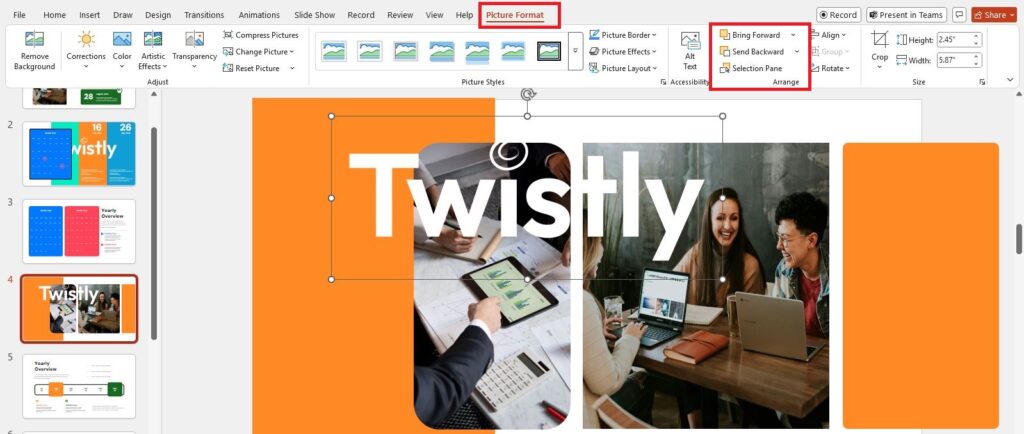The height and width of the screenshot is (434, 1024).
Task: Increase Height with the up spinner
Action: [977, 37]
